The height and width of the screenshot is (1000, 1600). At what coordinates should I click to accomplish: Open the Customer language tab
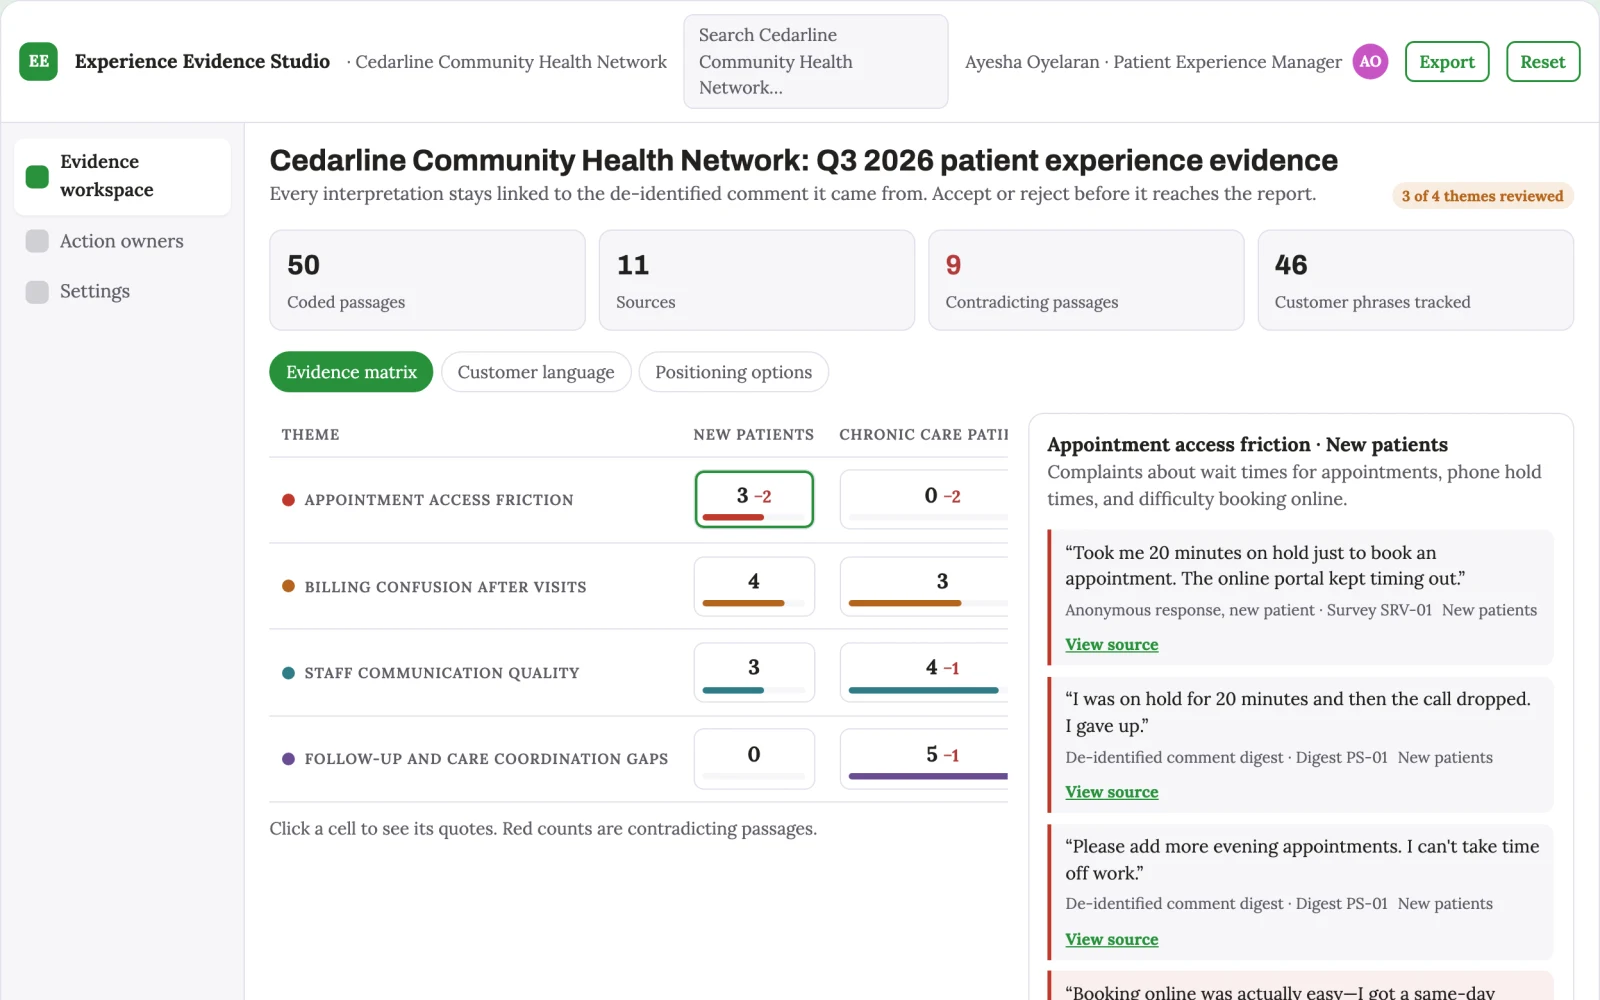(x=536, y=372)
